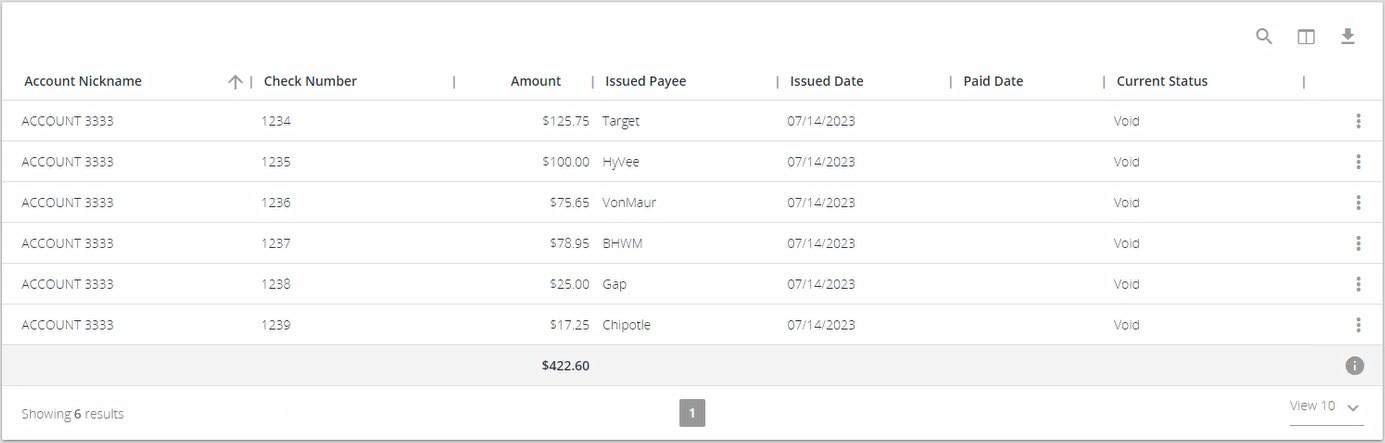1385x443 pixels.
Task: Open row actions for check 1235
Action: (1358, 162)
